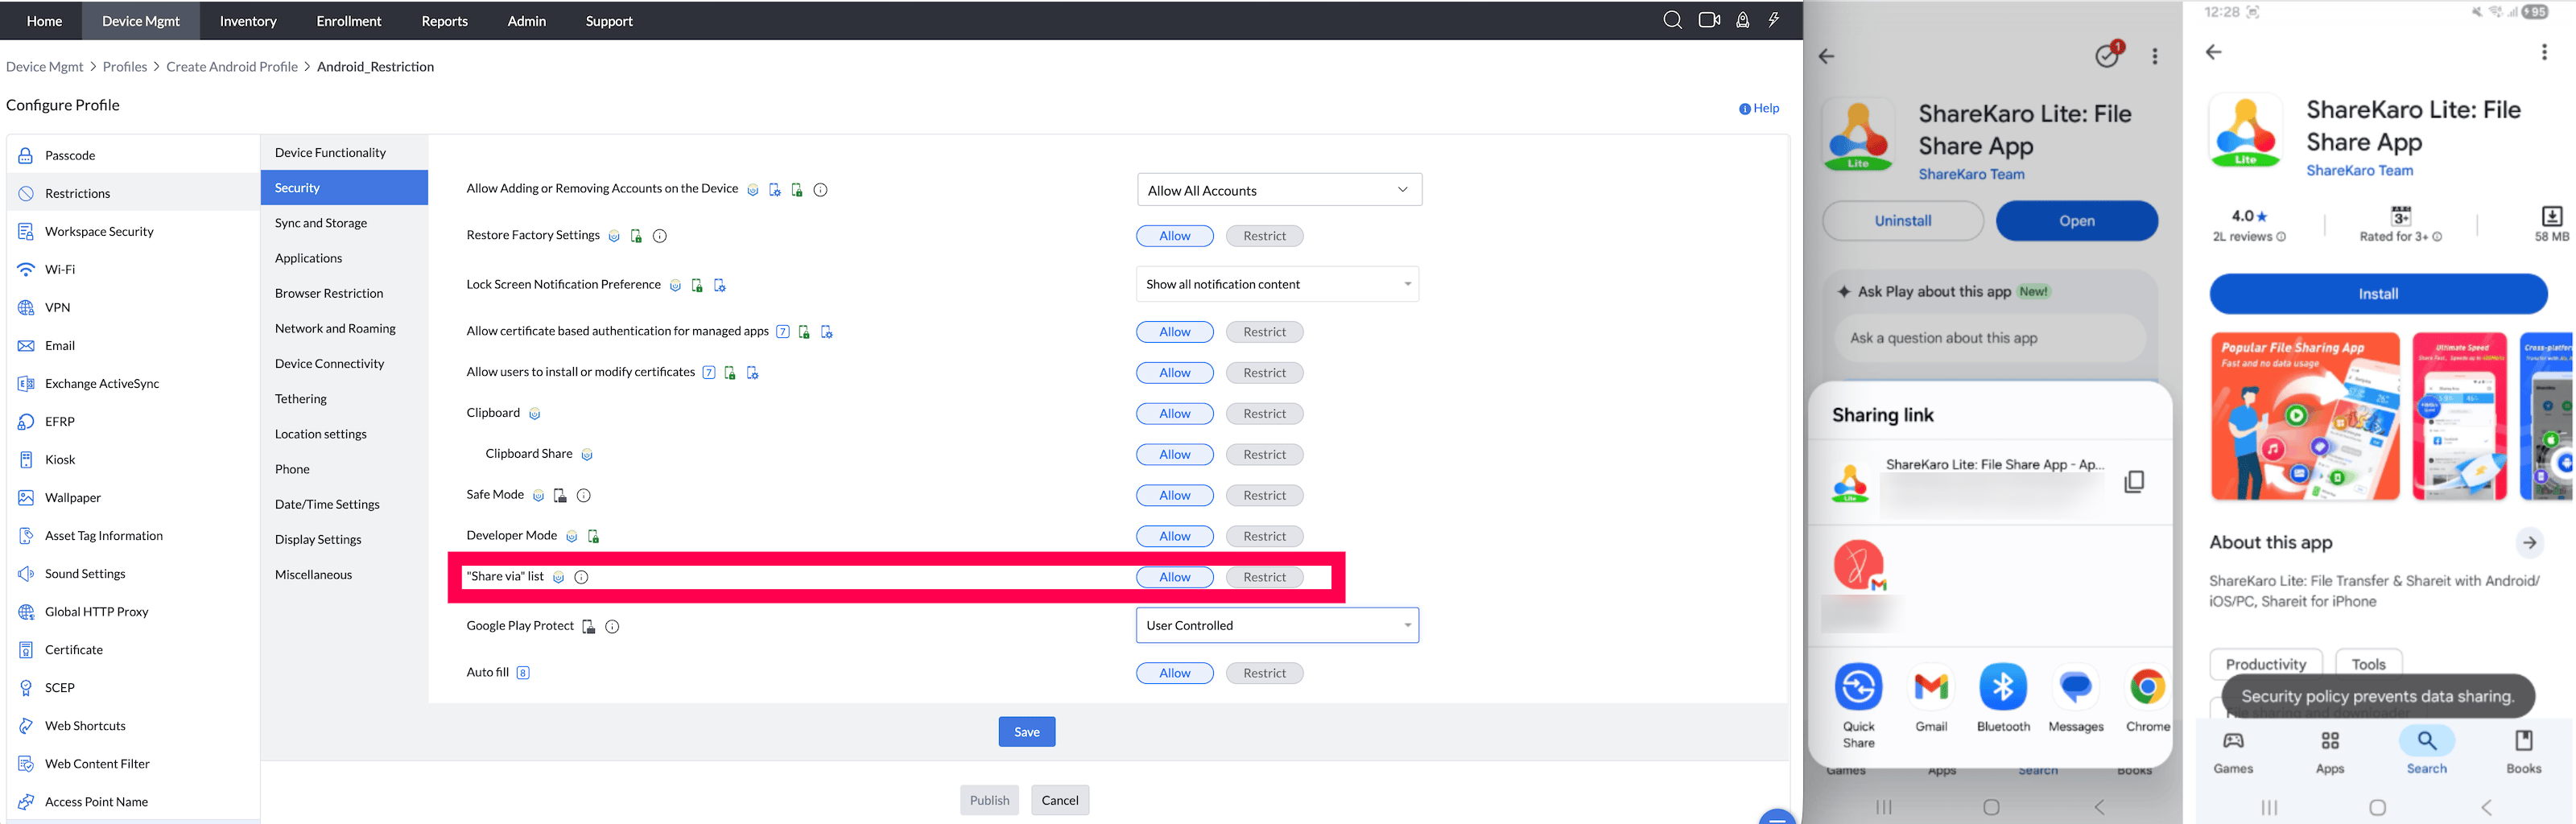Share via Bluetooth icon
This screenshot has width=2576, height=824.
(x=2003, y=687)
